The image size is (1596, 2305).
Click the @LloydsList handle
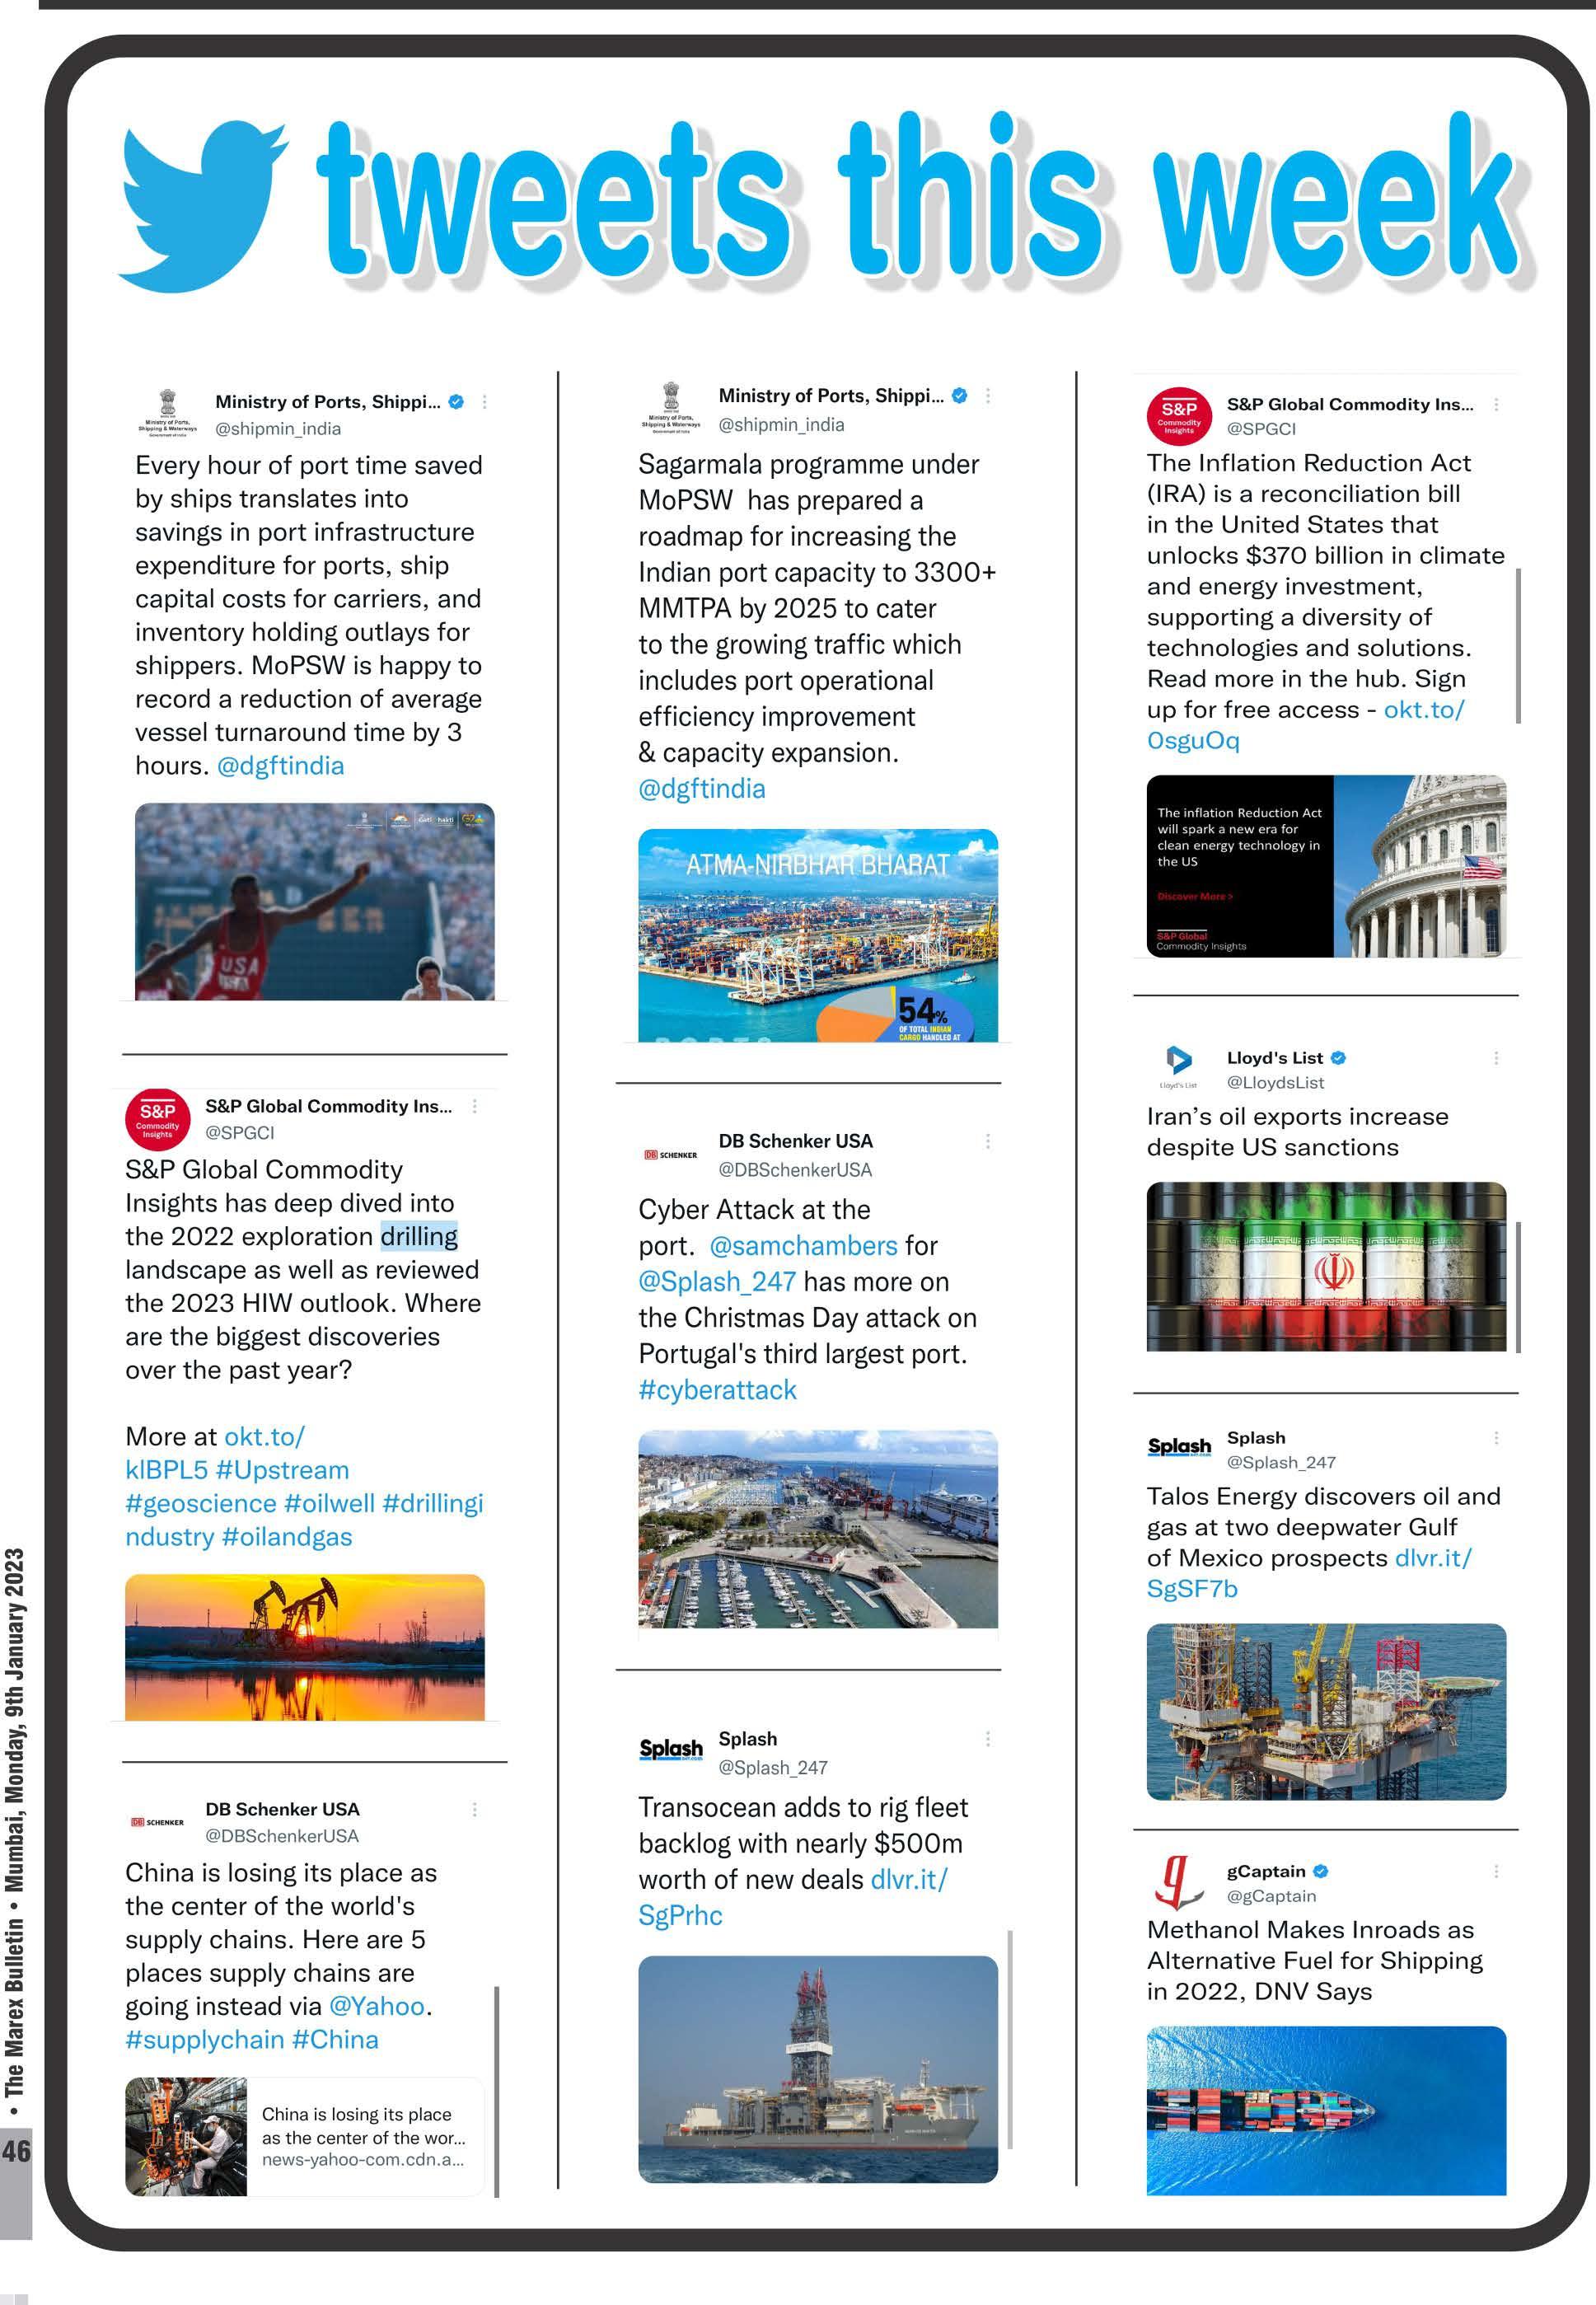coord(1275,1082)
